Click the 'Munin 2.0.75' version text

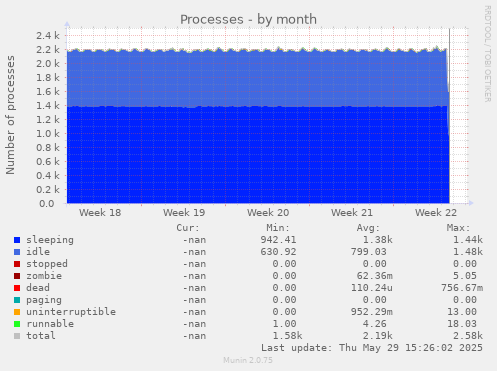click(x=248, y=360)
